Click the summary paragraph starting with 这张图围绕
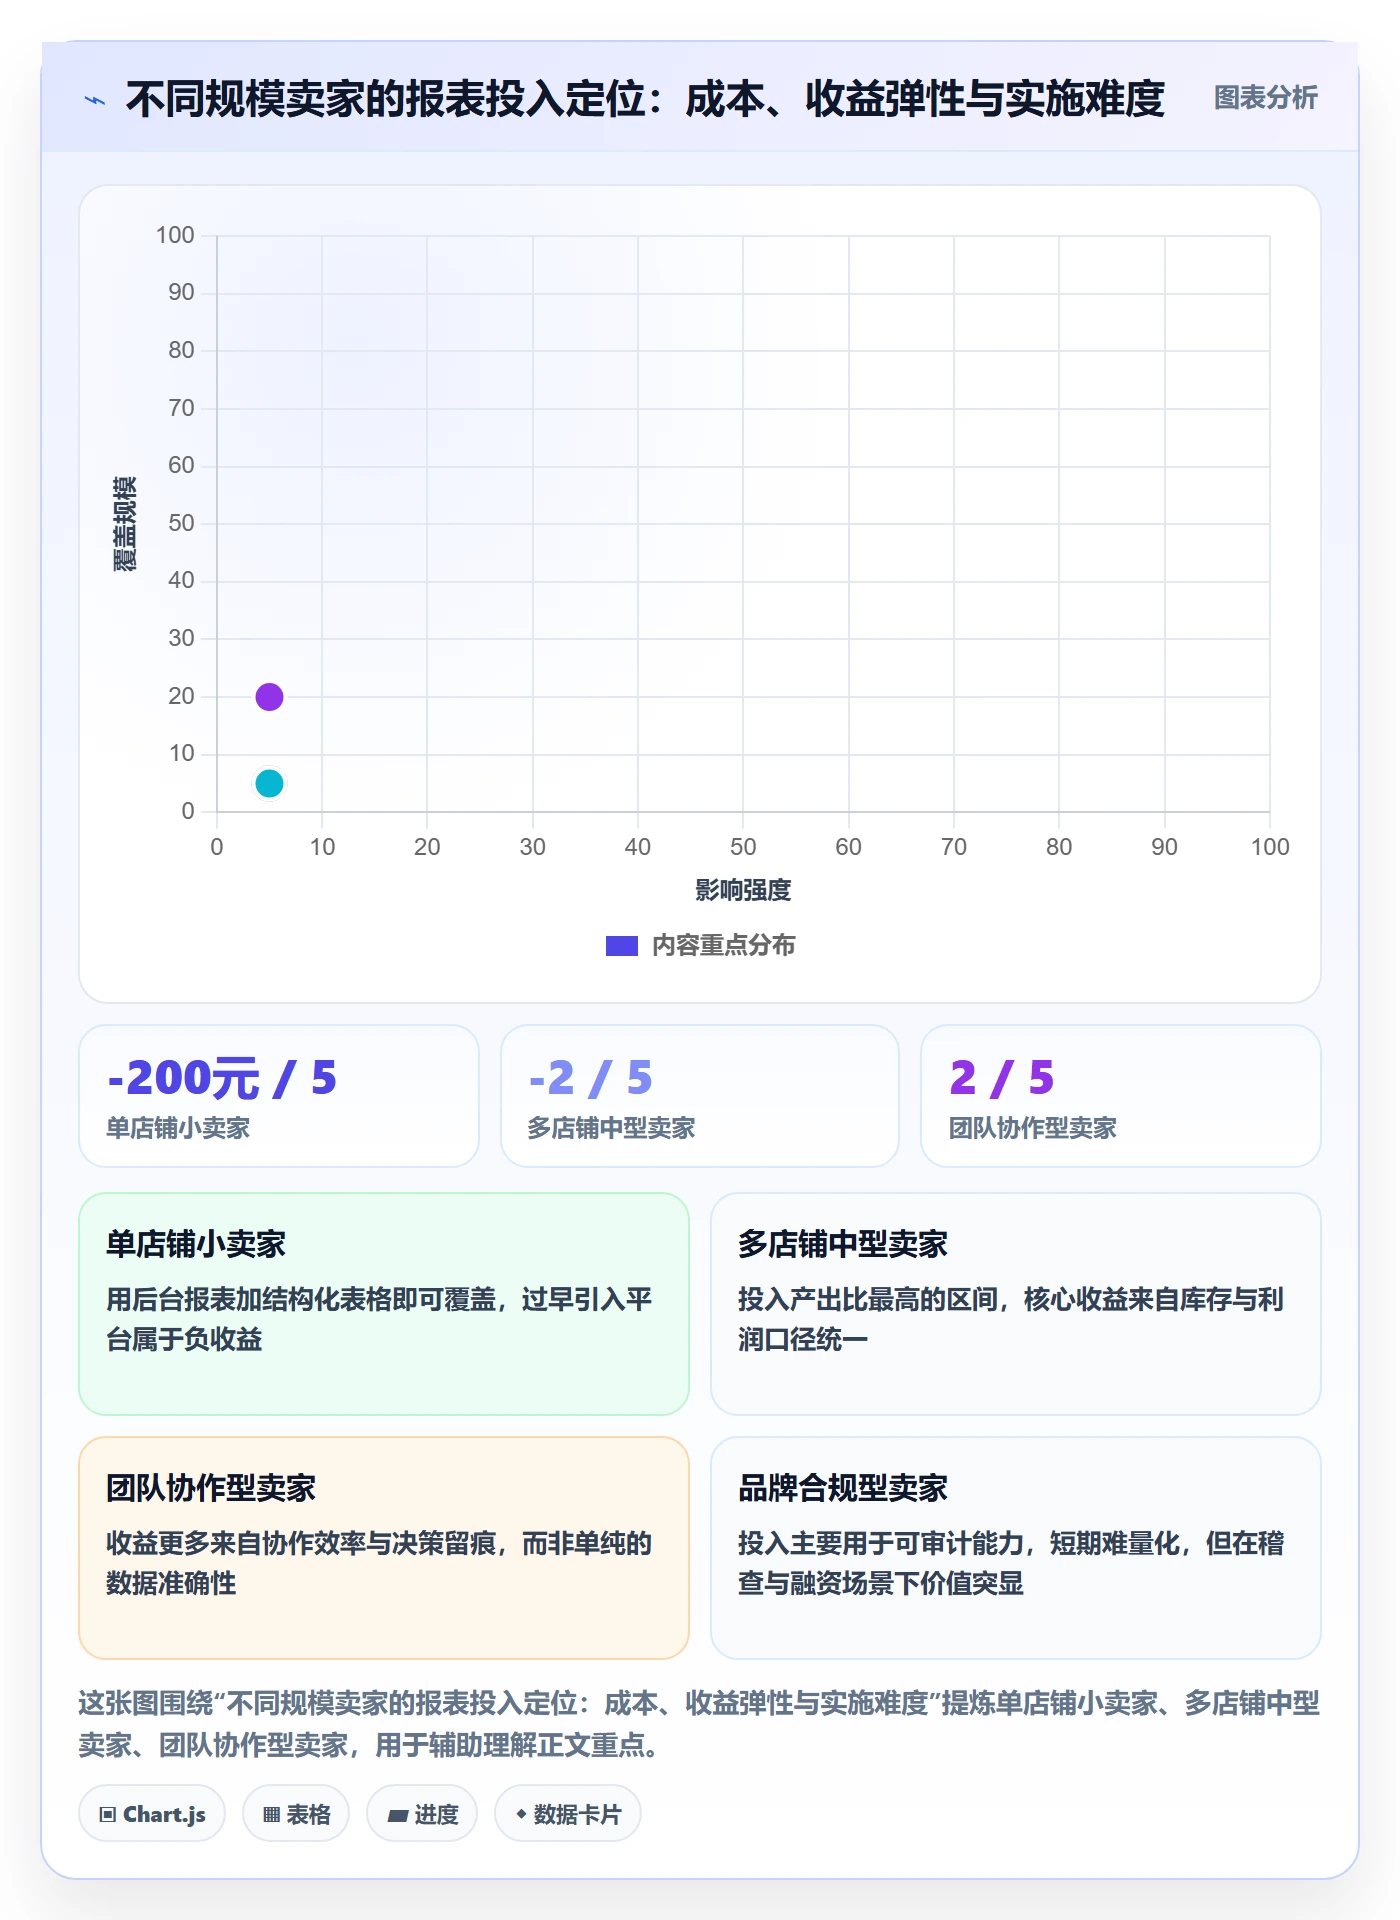Screen dimensions: 1400x1920 tap(699, 1723)
